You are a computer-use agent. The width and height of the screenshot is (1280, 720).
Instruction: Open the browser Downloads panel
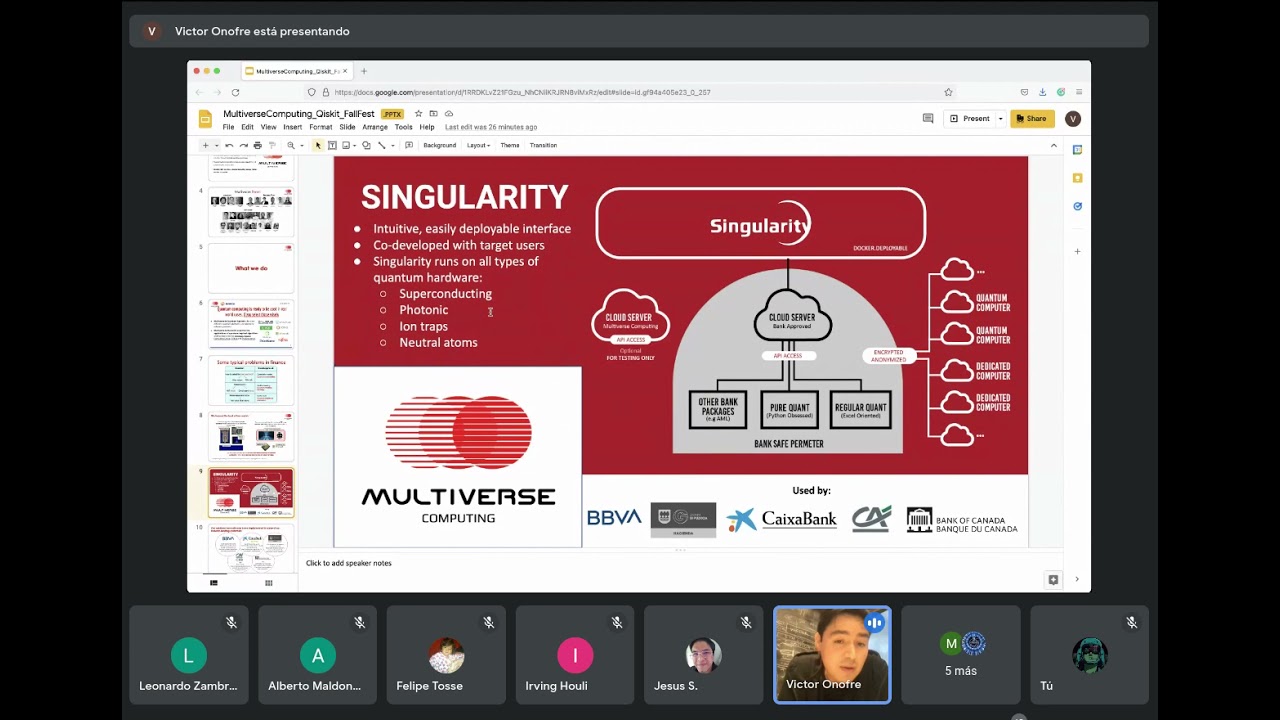click(1042, 92)
